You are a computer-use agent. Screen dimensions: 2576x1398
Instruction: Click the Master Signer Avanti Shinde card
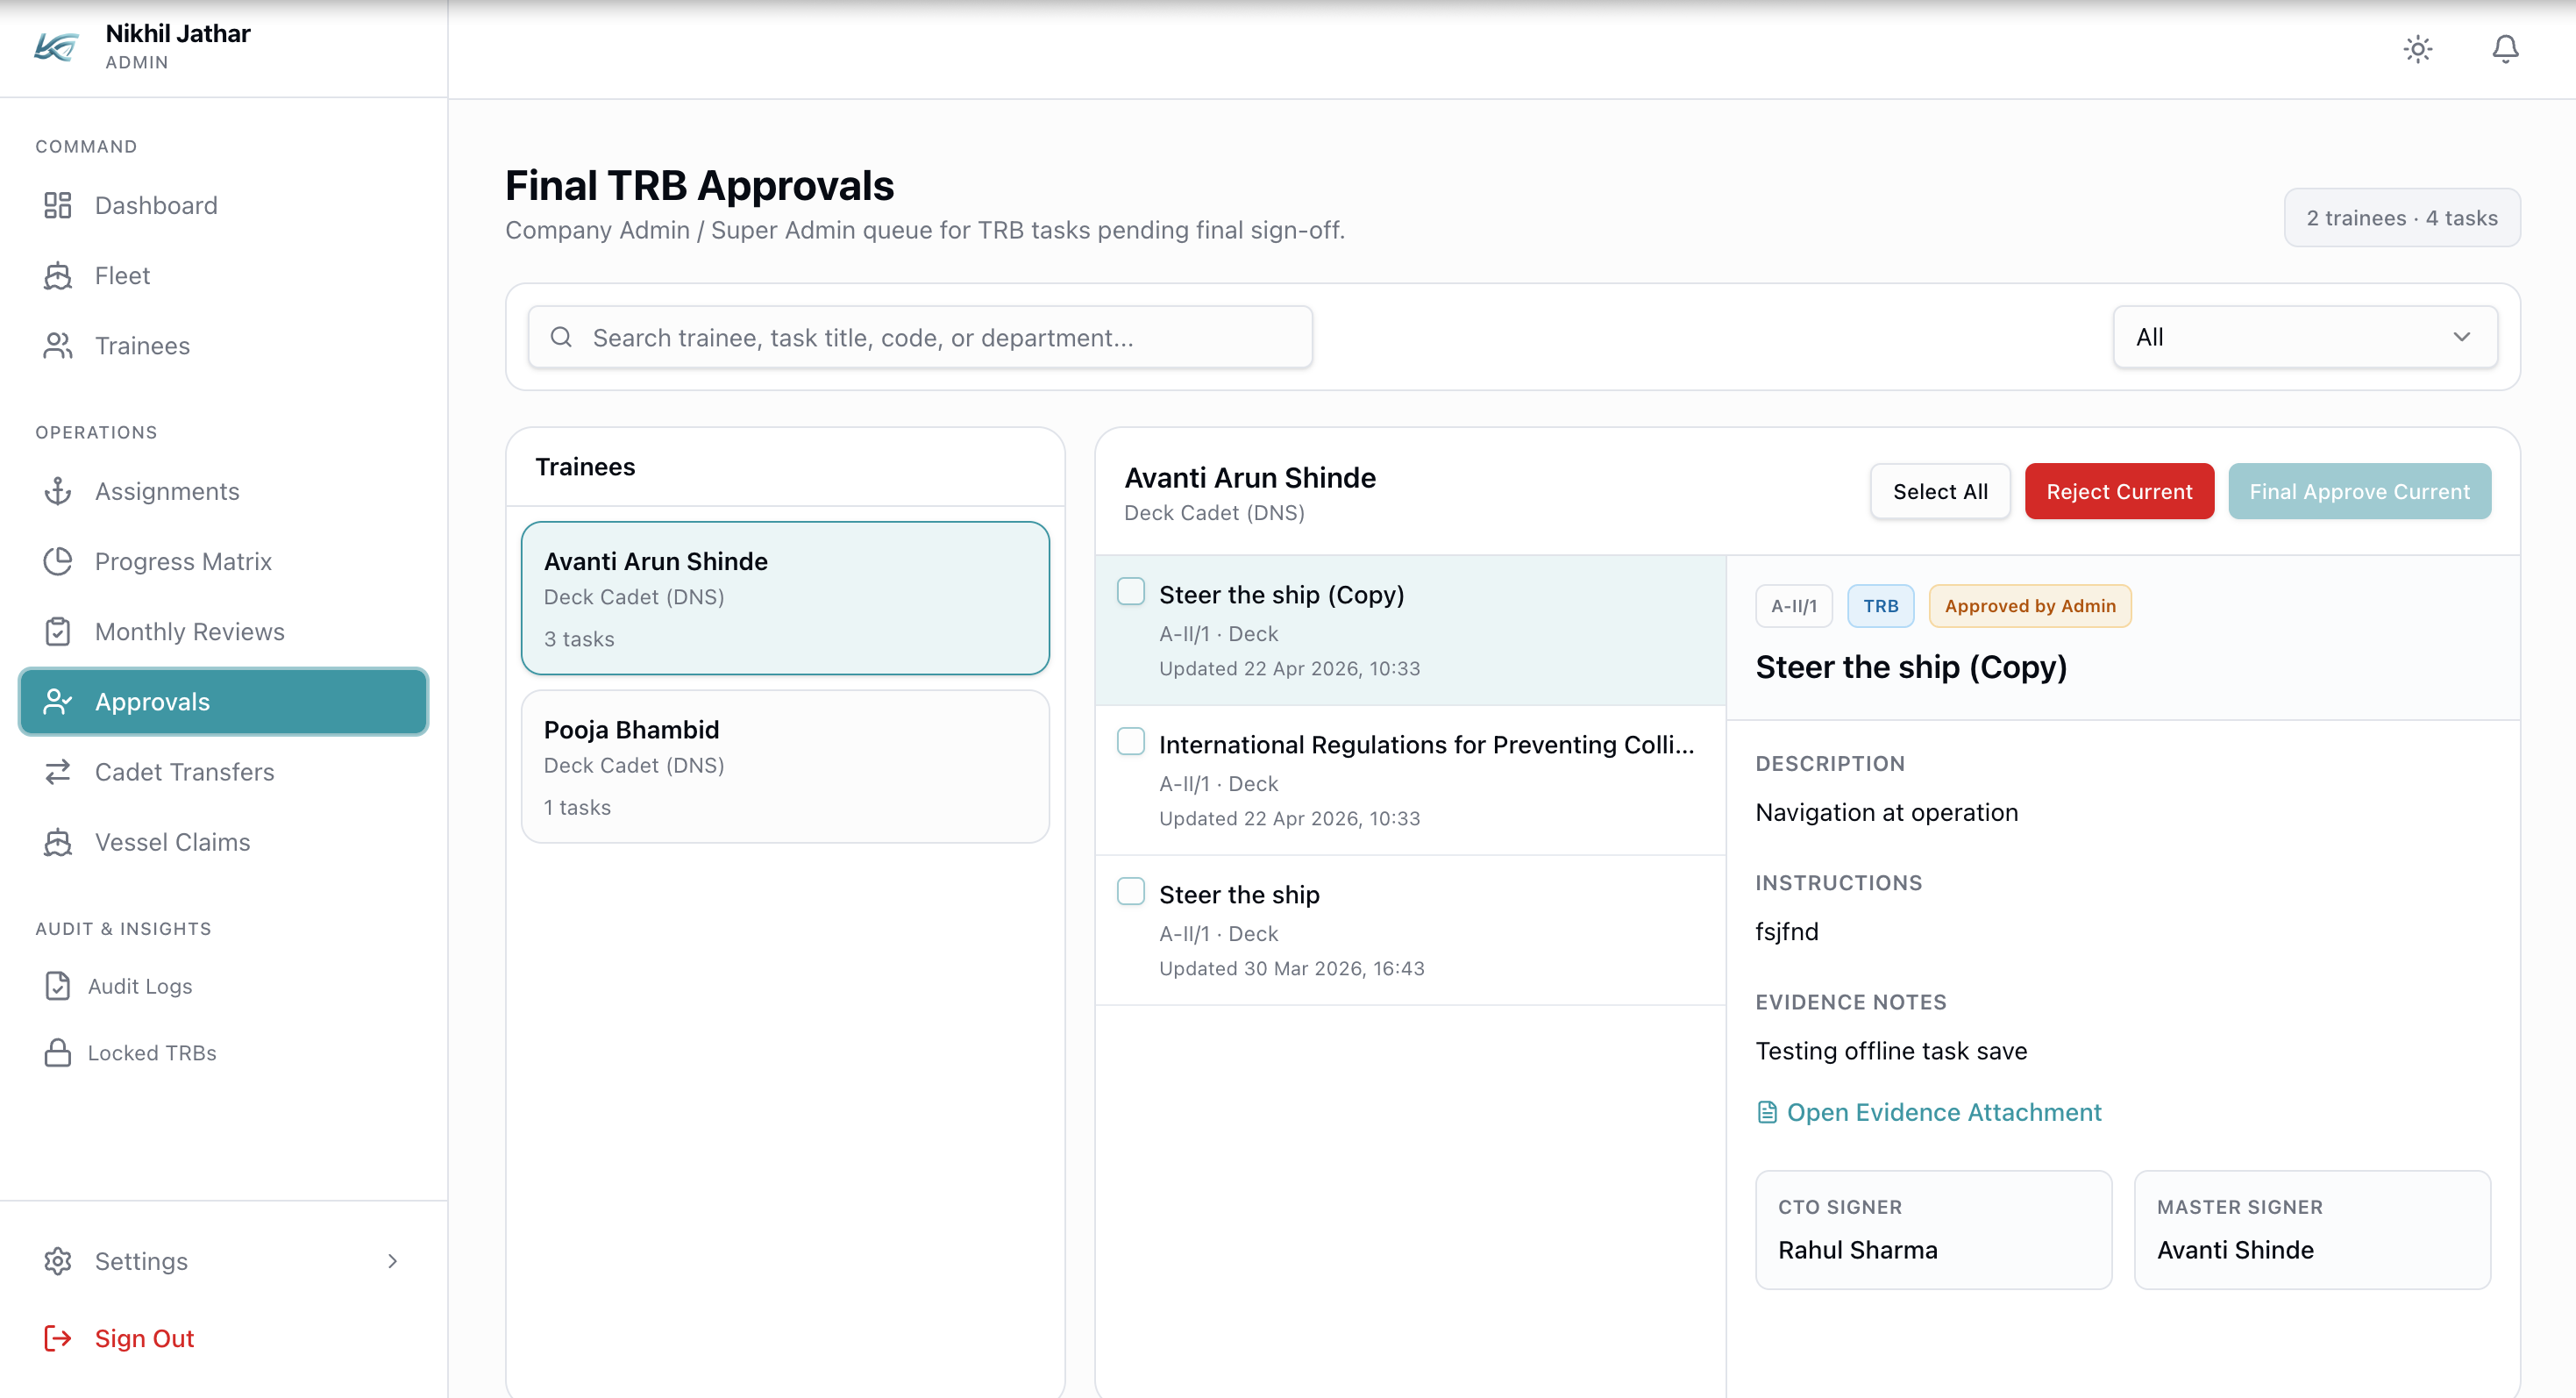(x=2312, y=1230)
